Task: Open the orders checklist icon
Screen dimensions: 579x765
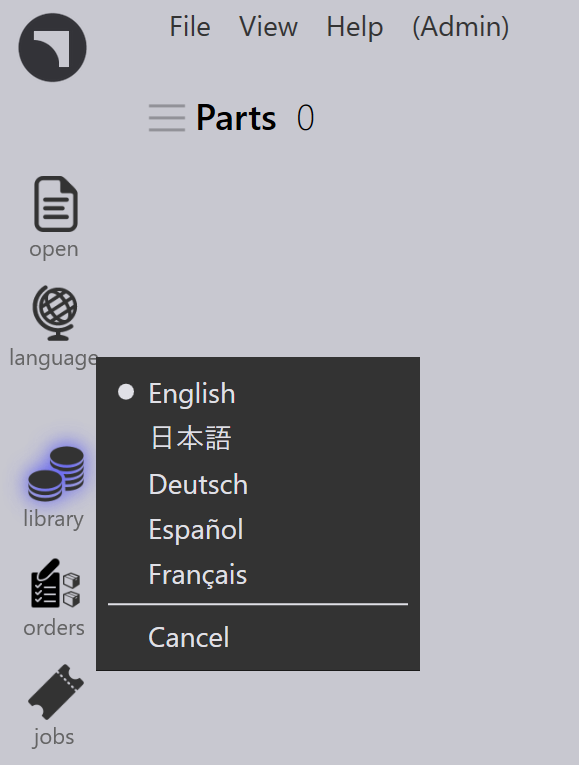Action: point(56,584)
